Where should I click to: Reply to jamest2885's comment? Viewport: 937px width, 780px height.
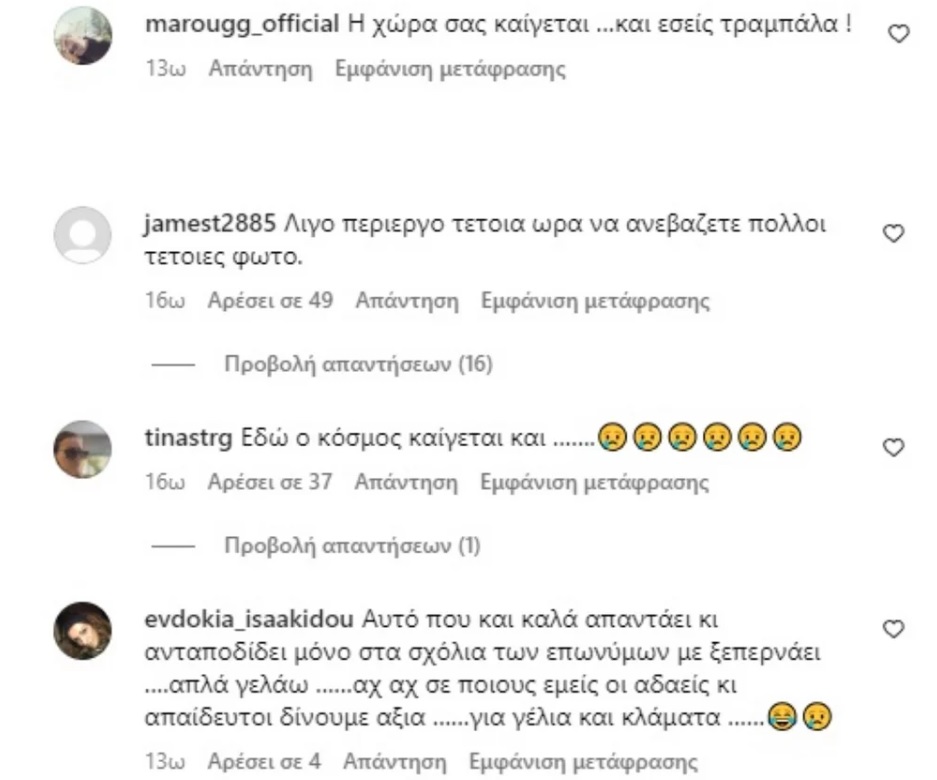407,301
